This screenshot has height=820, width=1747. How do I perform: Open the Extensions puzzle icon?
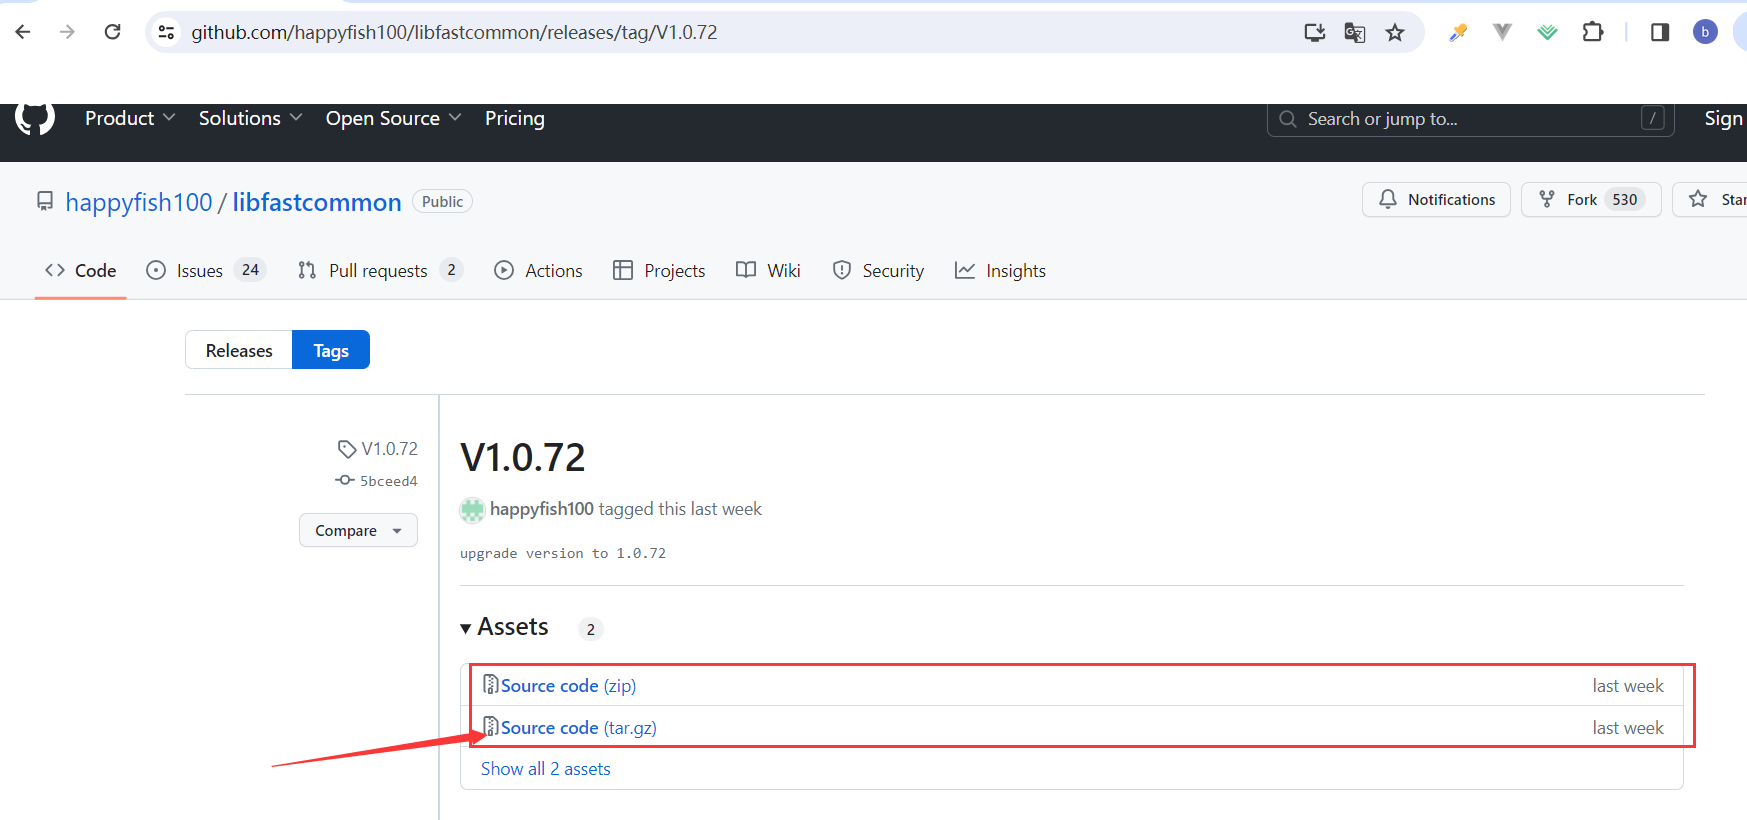[x=1593, y=32]
